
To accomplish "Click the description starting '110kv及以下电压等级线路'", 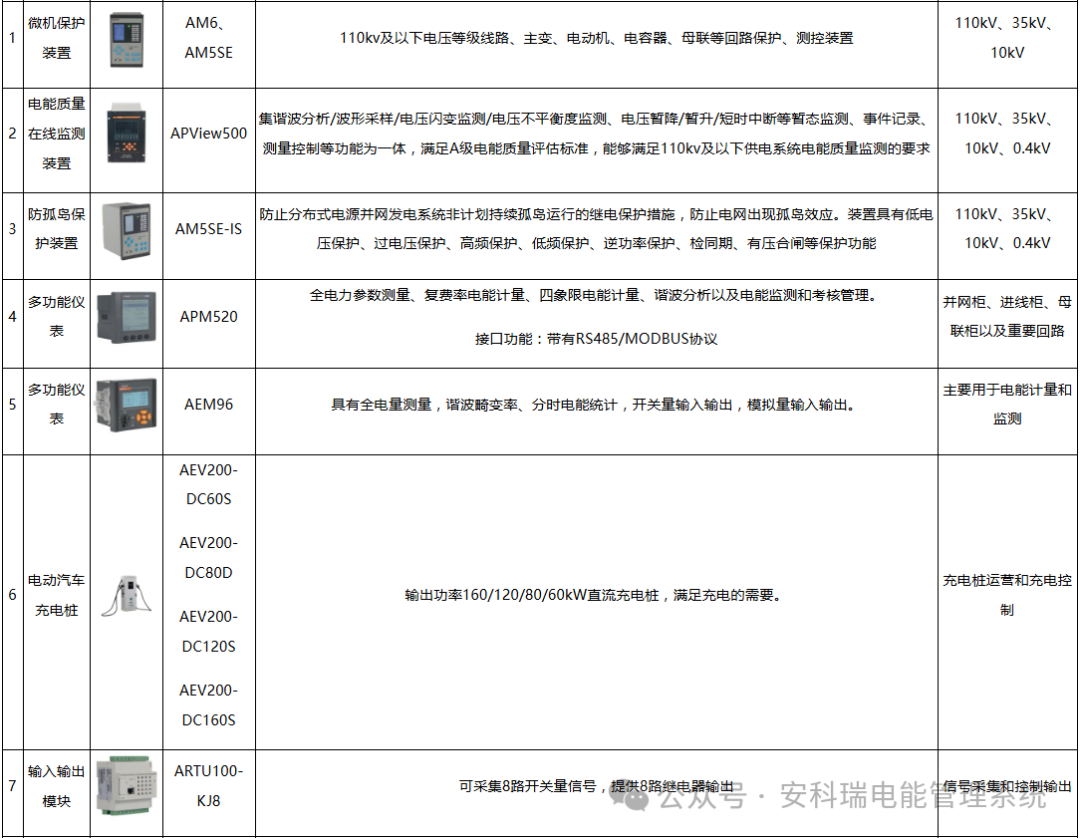I will pos(596,39).
